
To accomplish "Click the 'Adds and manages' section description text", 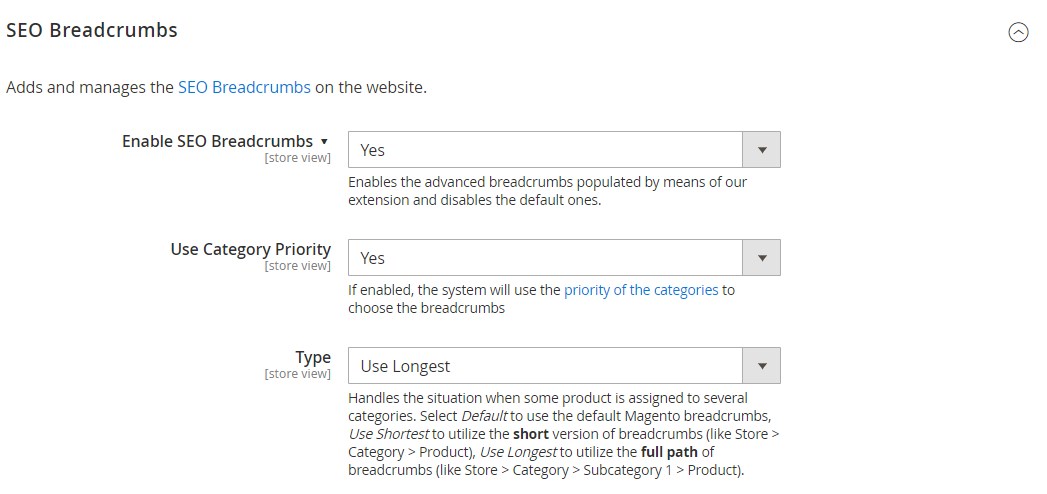I will pyautogui.click(x=90, y=87).
